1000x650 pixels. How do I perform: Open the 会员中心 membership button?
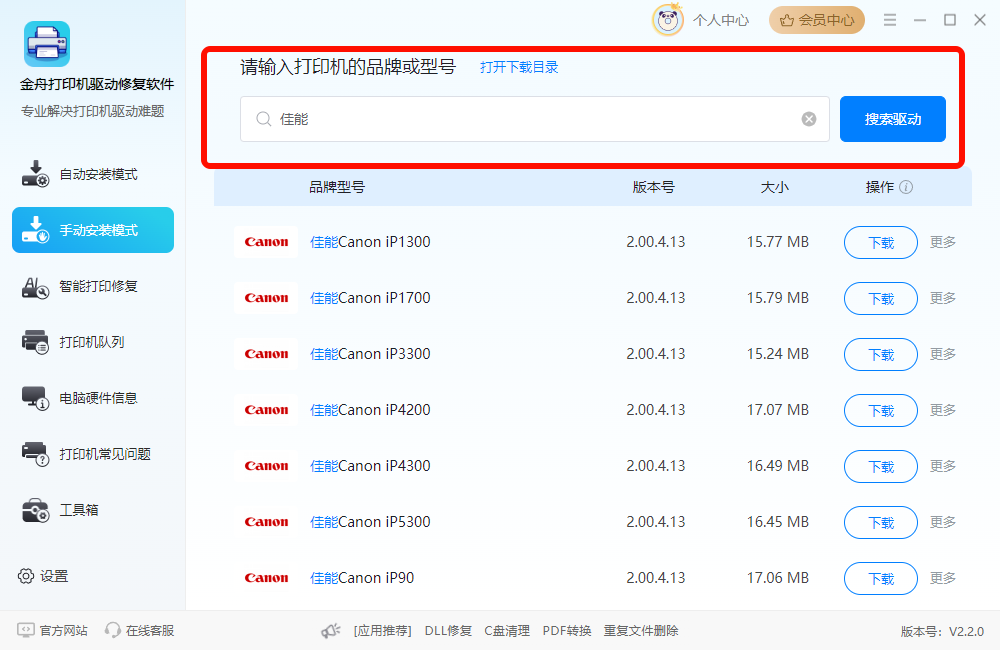click(x=817, y=20)
